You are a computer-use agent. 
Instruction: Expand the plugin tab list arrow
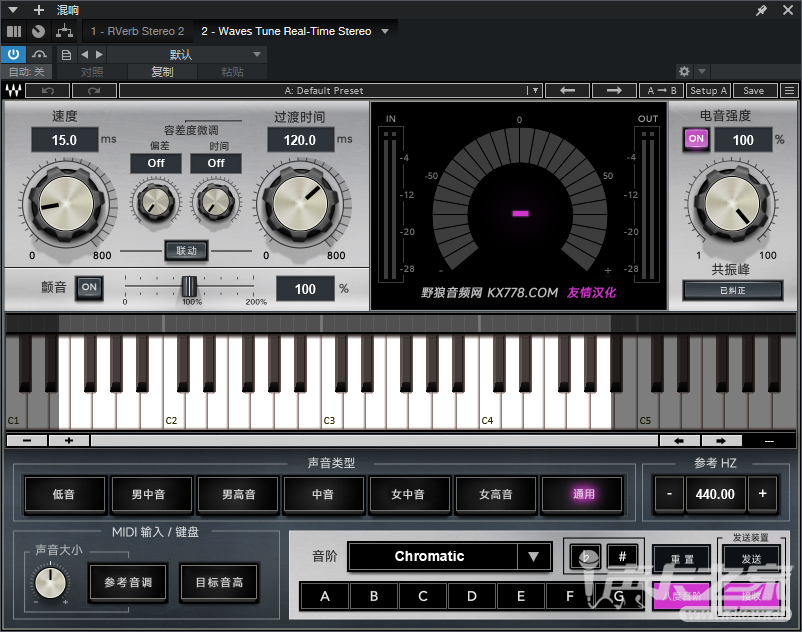pos(385,31)
